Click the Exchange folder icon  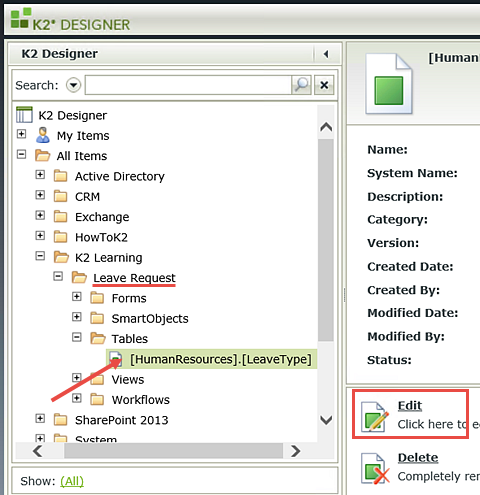[x=60, y=217]
